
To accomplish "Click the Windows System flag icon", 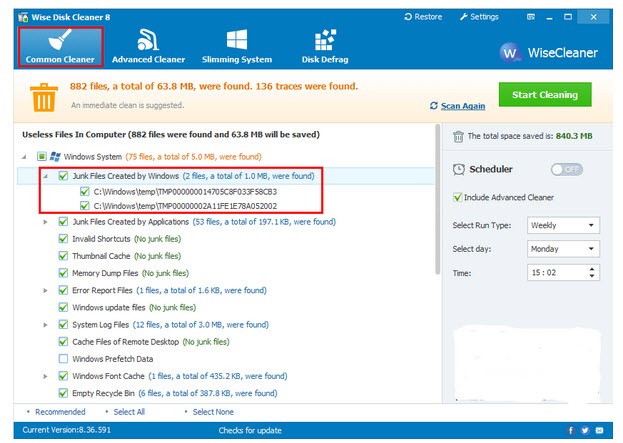I will coord(55,157).
